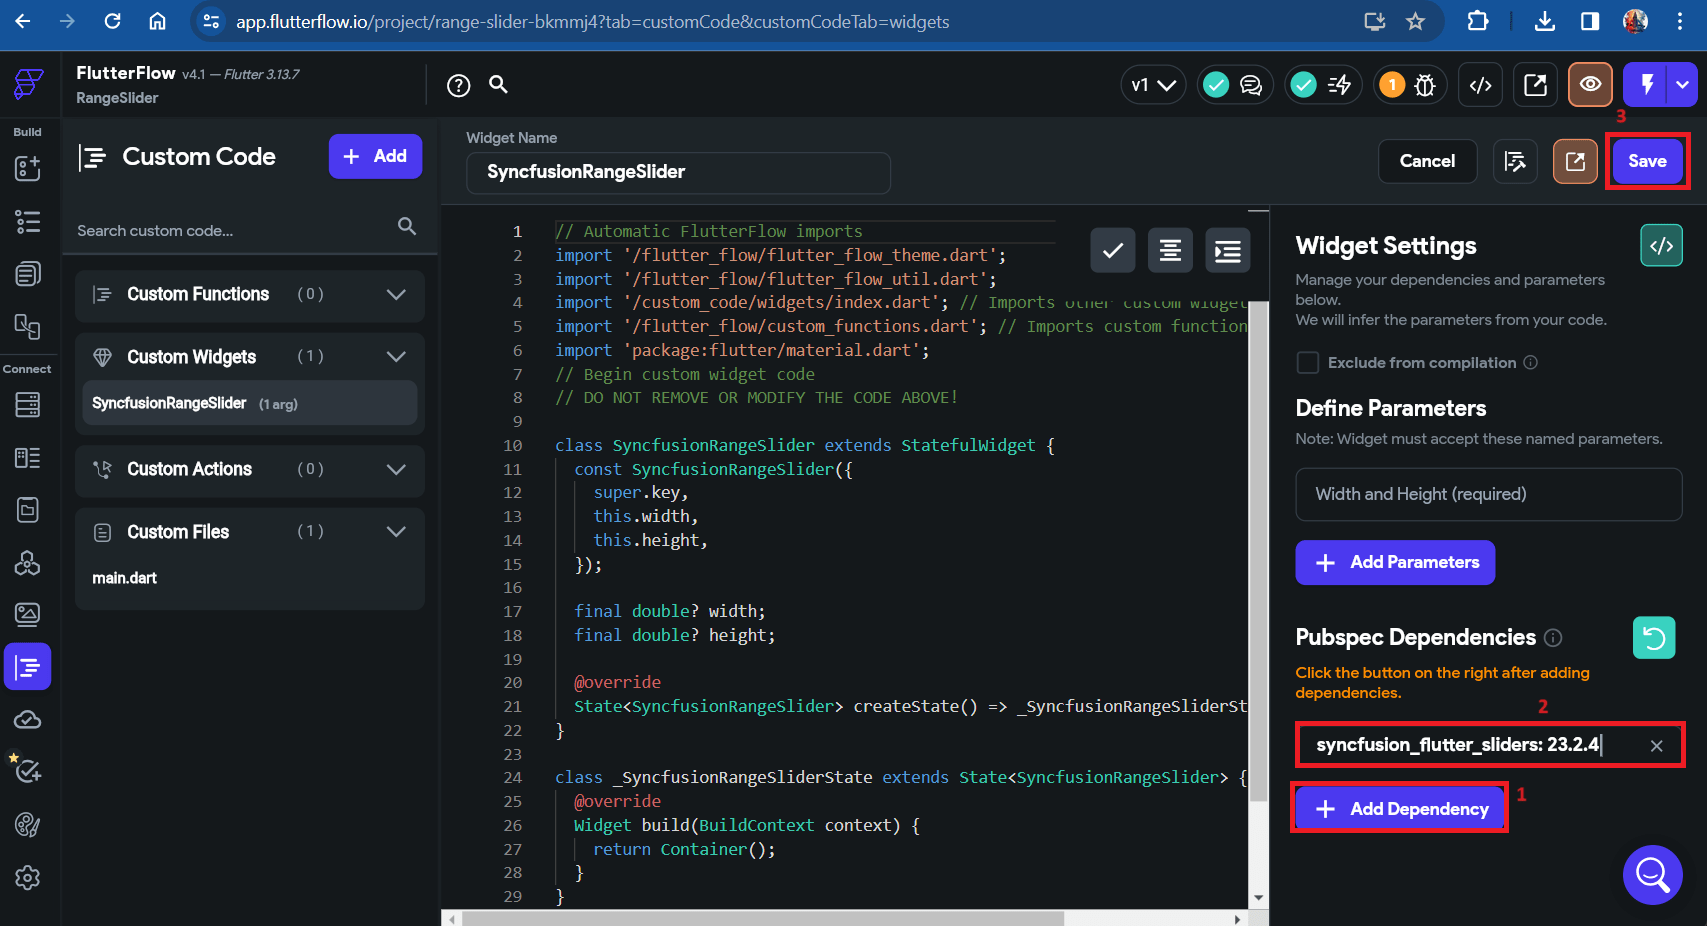Open the Custom Code sidebar icon
The width and height of the screenshot is (1707, 926).
[x=28, y=667]
